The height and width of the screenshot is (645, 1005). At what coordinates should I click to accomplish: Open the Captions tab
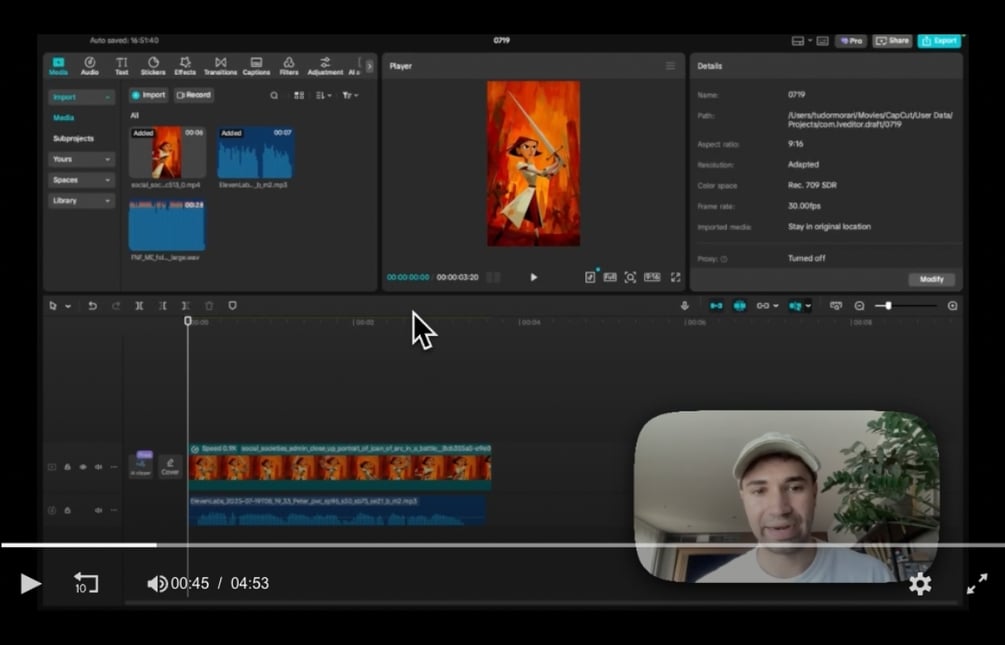click(x=256, y=65)
